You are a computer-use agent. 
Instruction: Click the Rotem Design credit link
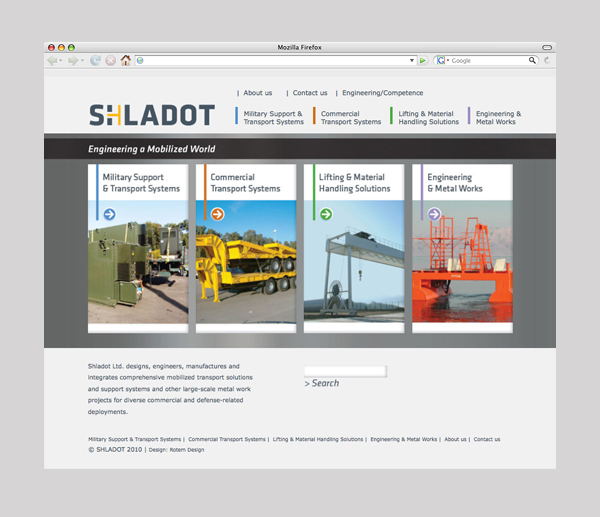[187, 450]
